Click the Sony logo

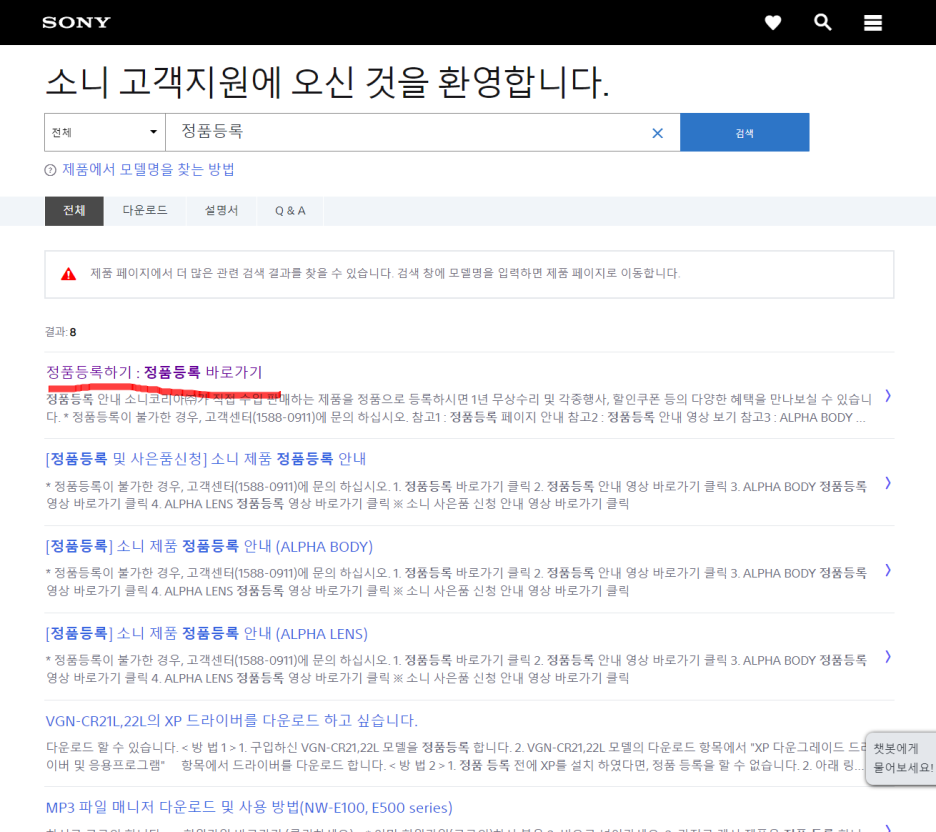tap(76, 23)
